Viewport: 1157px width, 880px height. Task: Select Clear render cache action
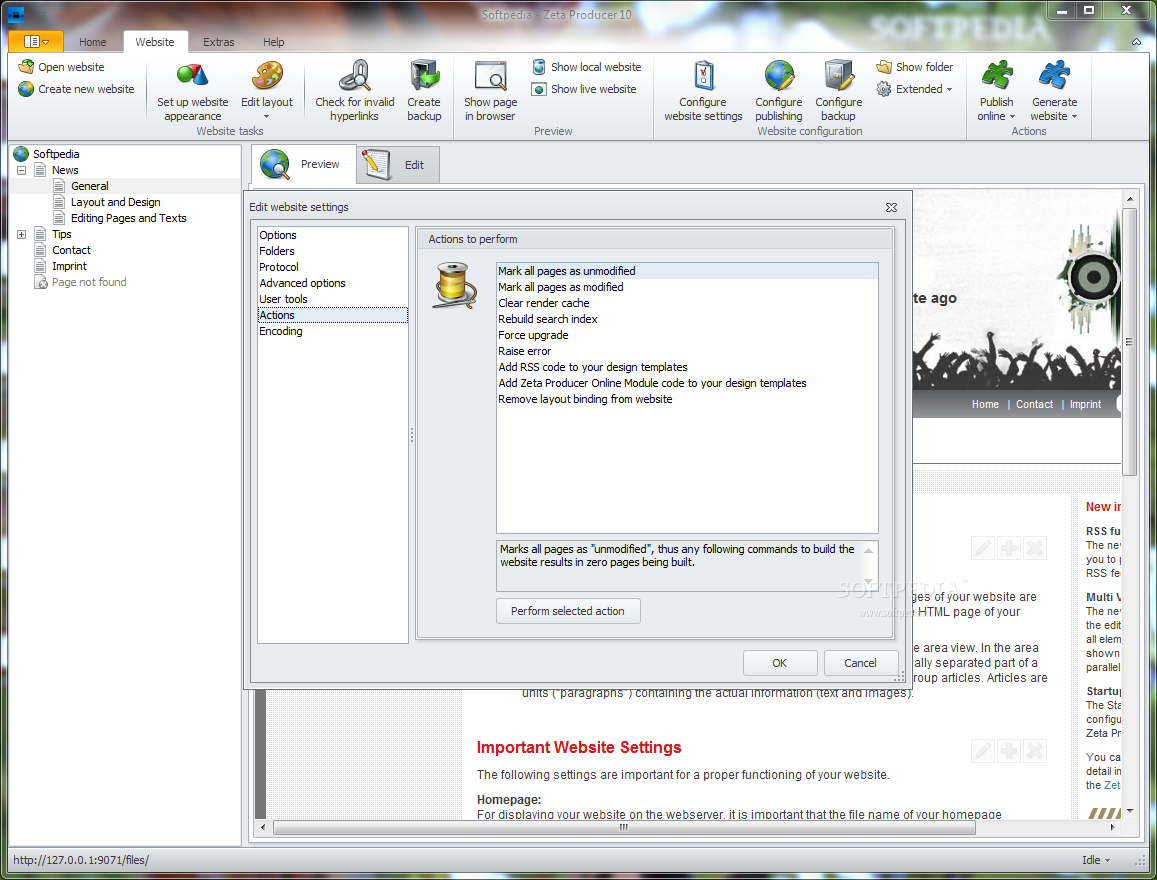687,303
